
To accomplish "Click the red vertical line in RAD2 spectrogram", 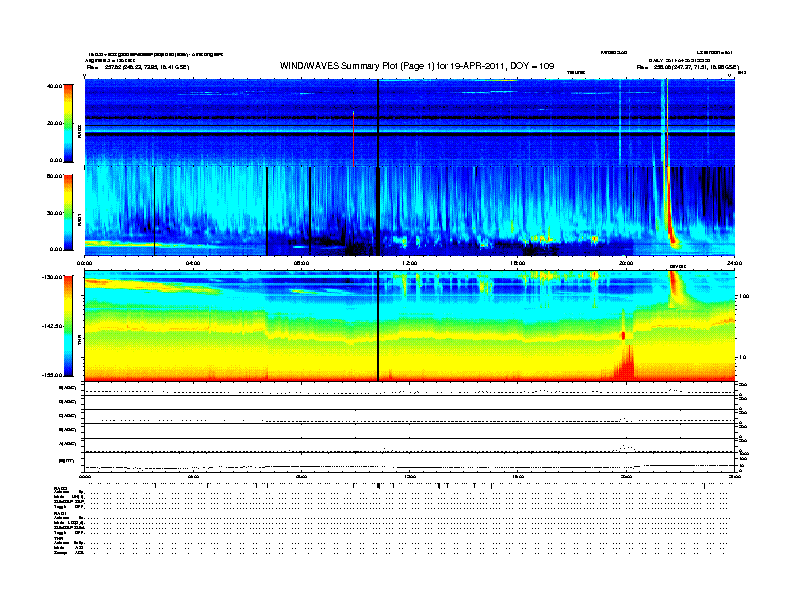I will click(354, 139).
